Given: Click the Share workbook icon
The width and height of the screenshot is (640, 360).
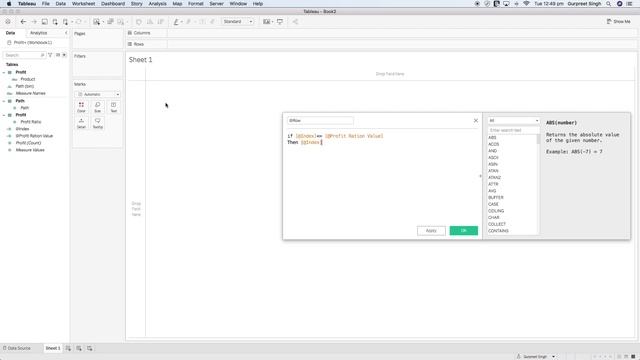Looking at the screenshot, I should tap(295, 22).
